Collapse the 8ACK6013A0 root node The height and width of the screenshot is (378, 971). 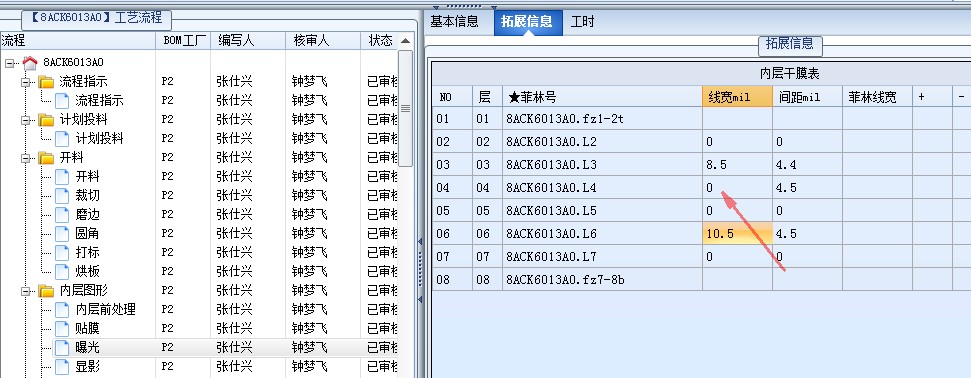[9, 63]
